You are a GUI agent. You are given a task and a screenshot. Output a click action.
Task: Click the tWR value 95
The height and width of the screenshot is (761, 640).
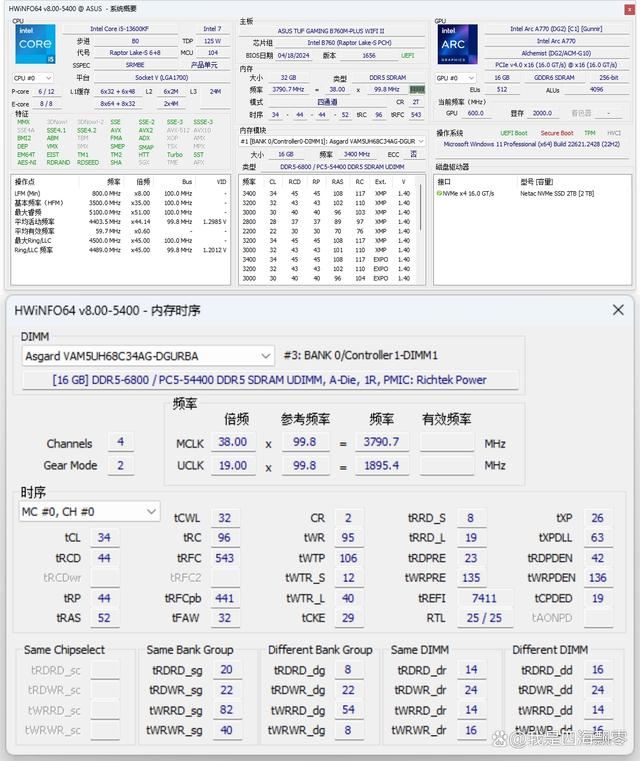348,538
